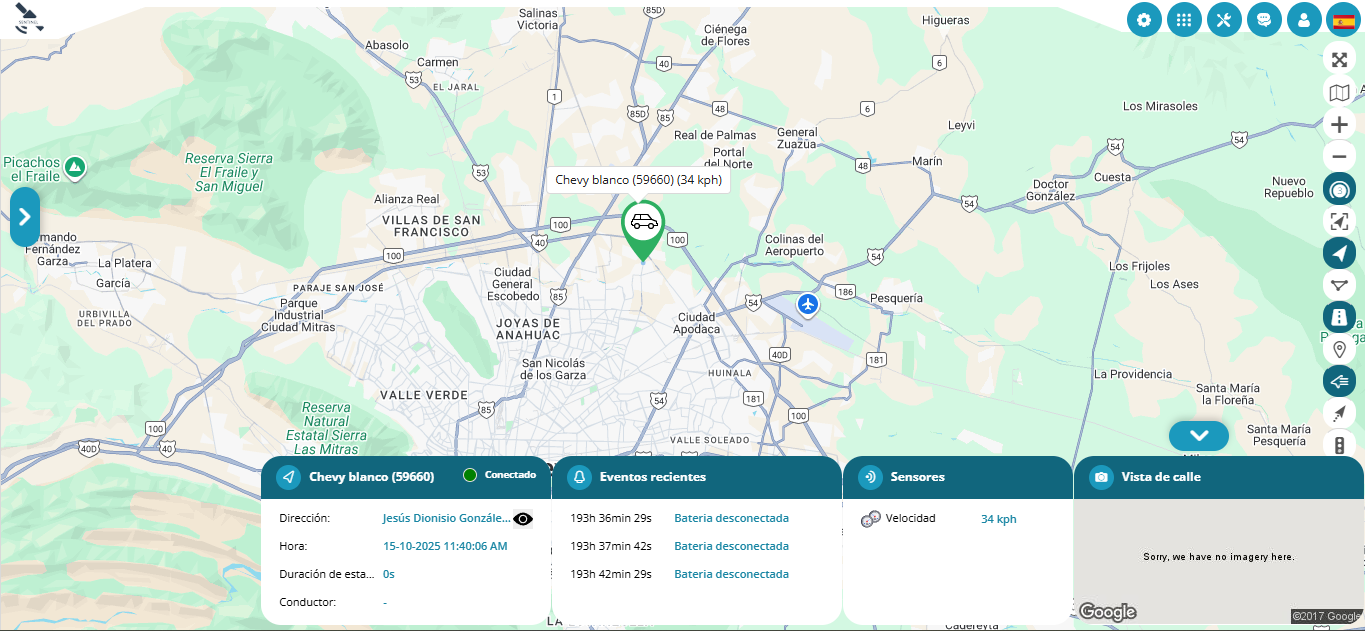This screenshot has height=631, width=1365.
Task: Open the settings gear icon
Action: (1144, 19)
